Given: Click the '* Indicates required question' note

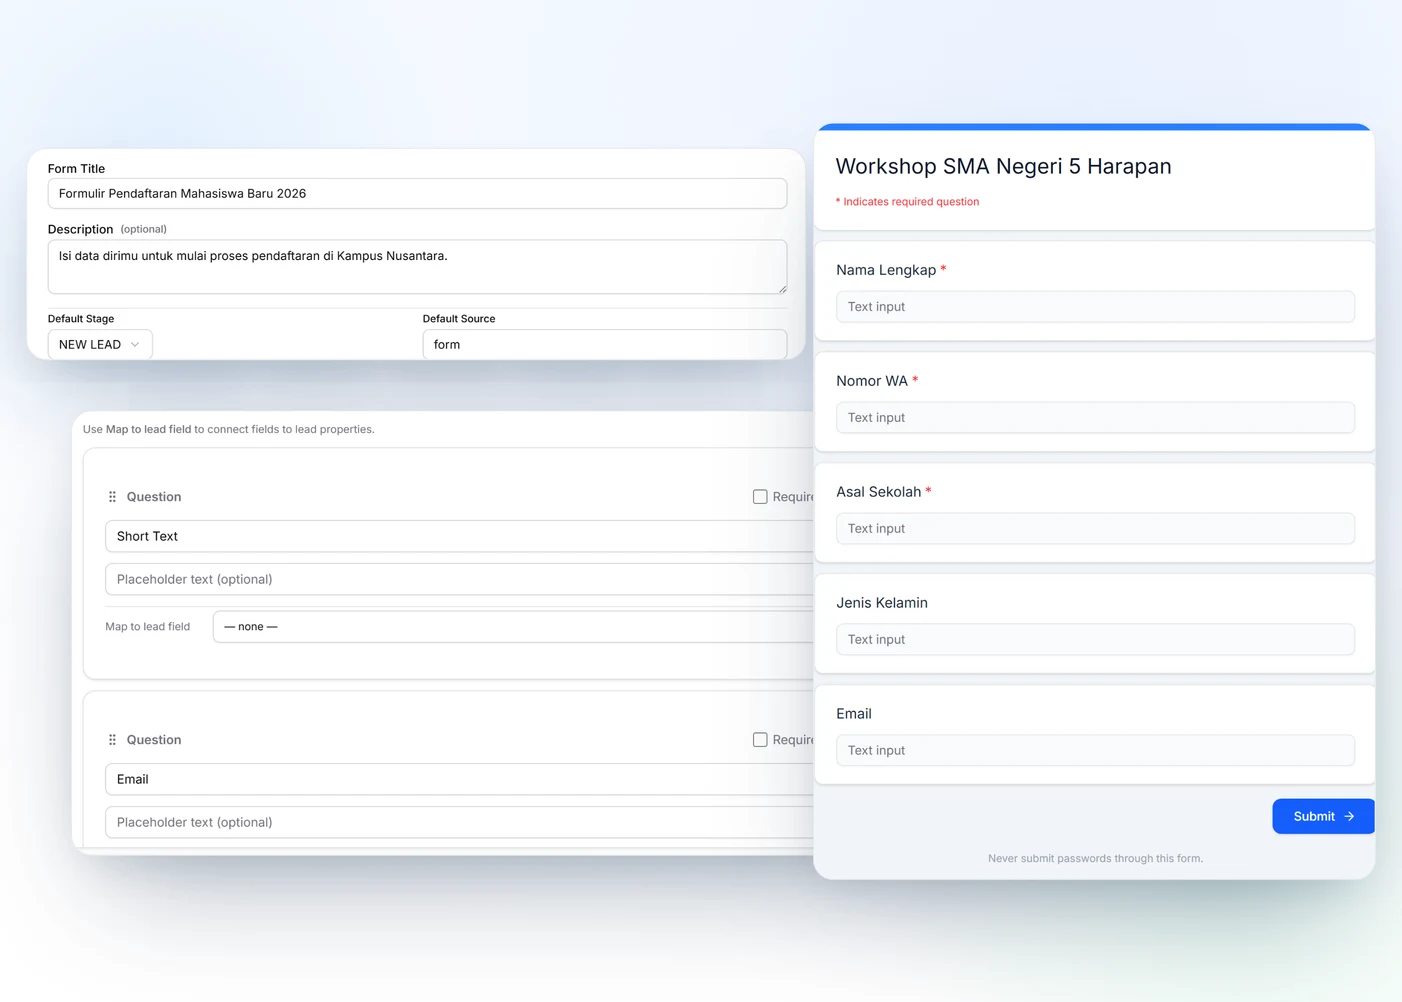Looking at the screenshot, I should (907, 202).
